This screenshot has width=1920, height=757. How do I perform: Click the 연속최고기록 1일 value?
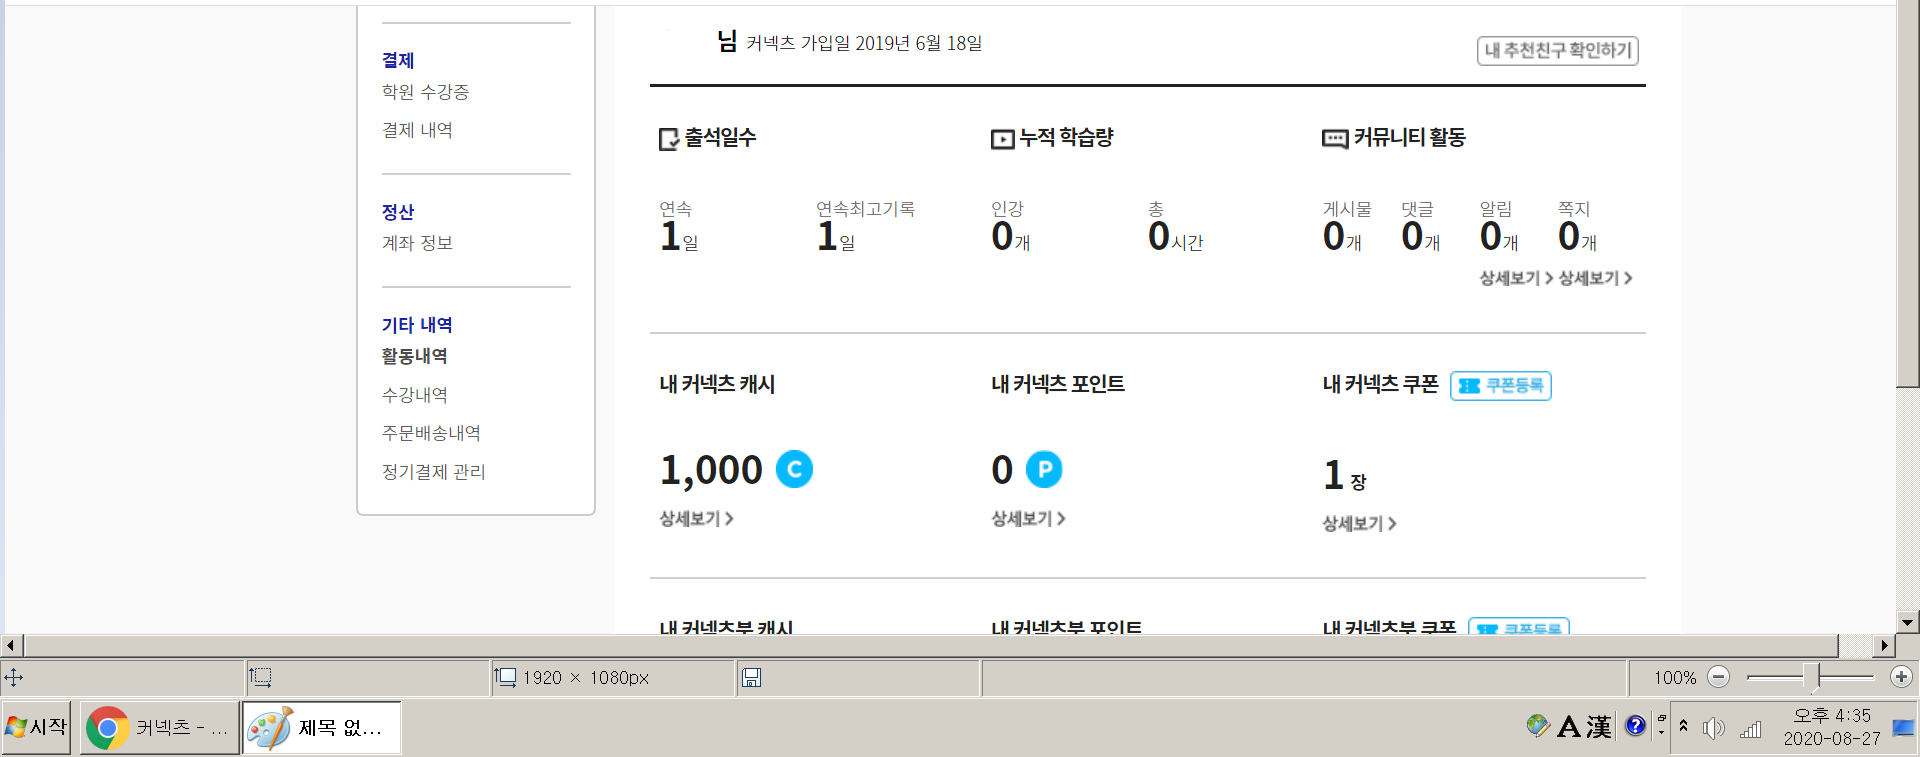pos(836,237)
